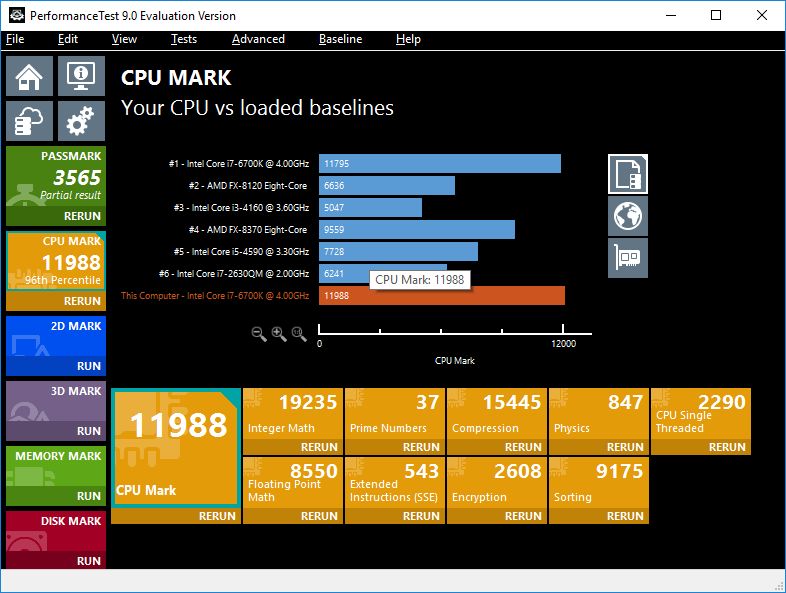Select the large CPU Mark 11988 tile
The height and width of the screenshot is (593, 786).
(176, 448)
